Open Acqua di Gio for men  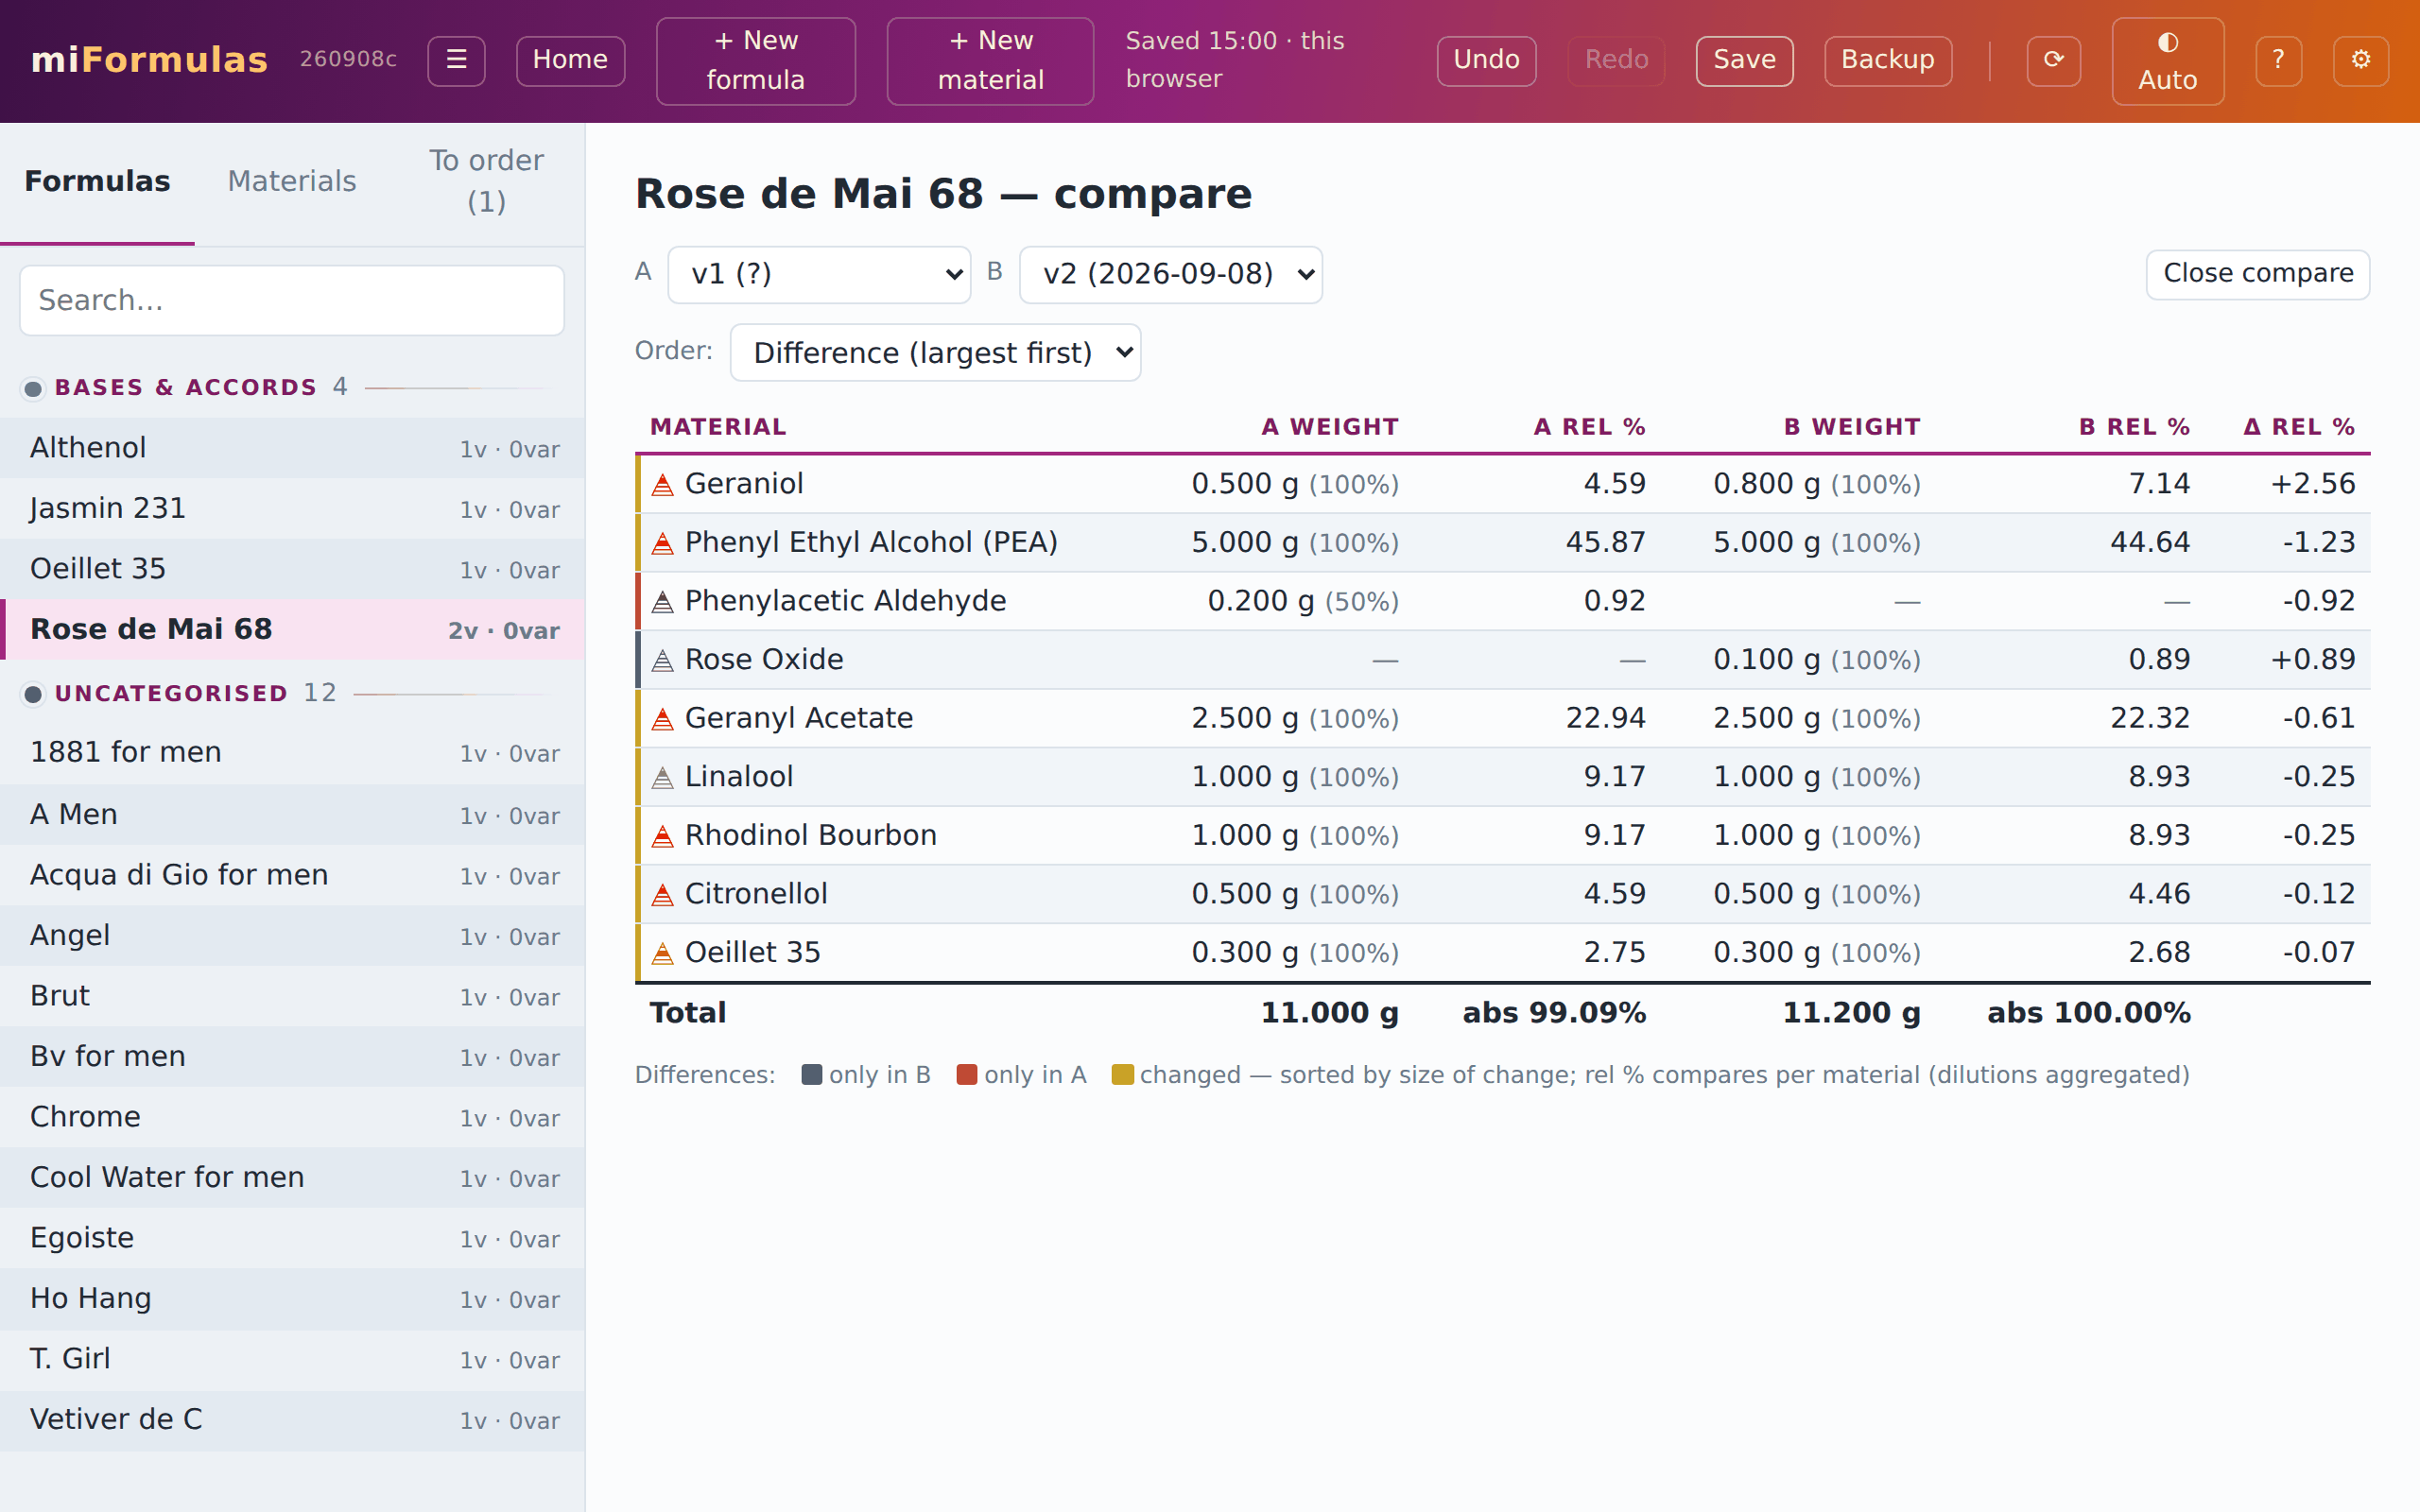292,875
